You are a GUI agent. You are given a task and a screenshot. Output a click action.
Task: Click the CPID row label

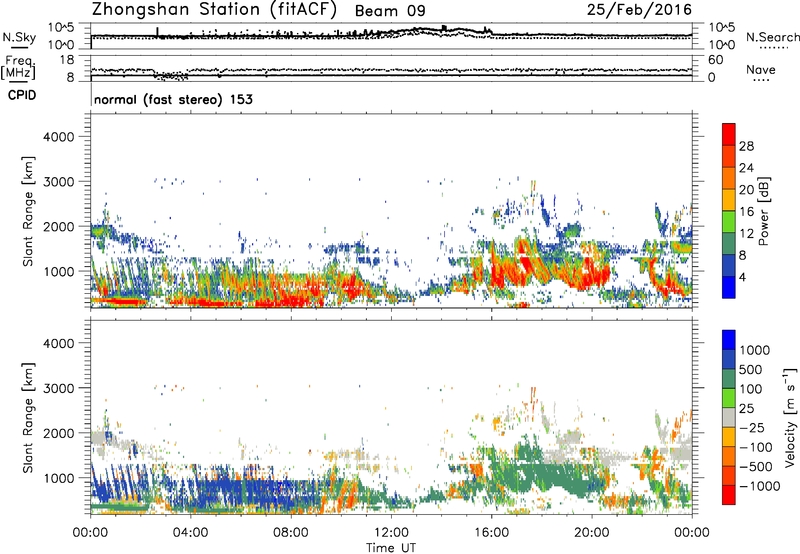point(22,95)
